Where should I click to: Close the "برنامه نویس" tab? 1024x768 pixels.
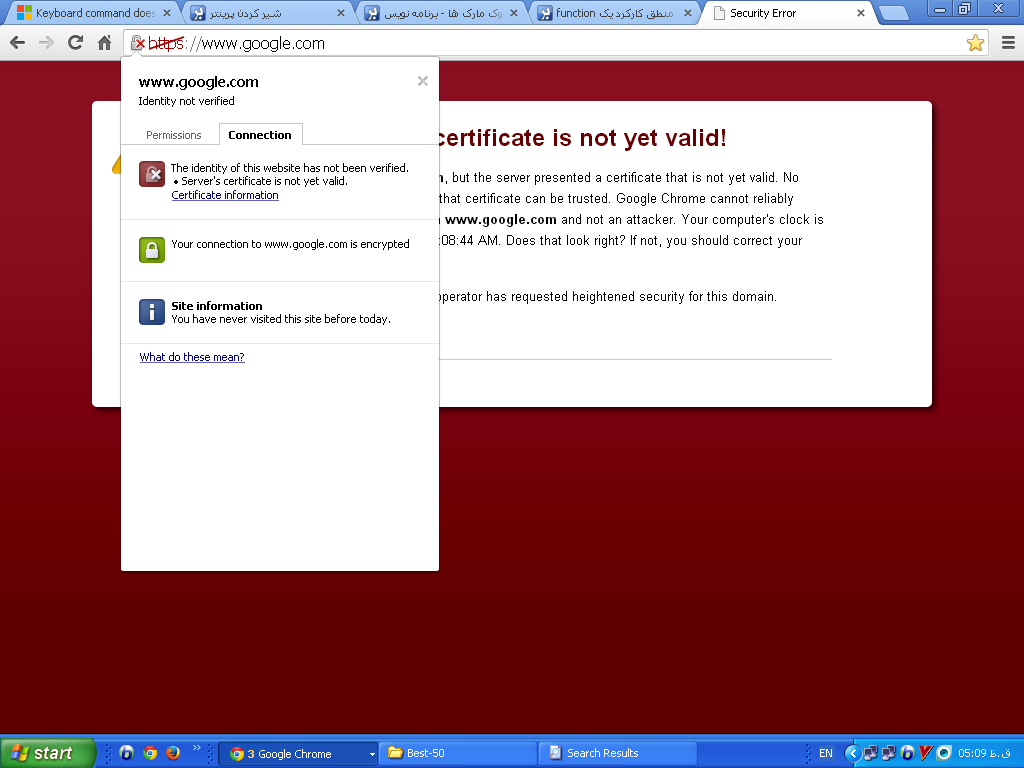point(514,13)
